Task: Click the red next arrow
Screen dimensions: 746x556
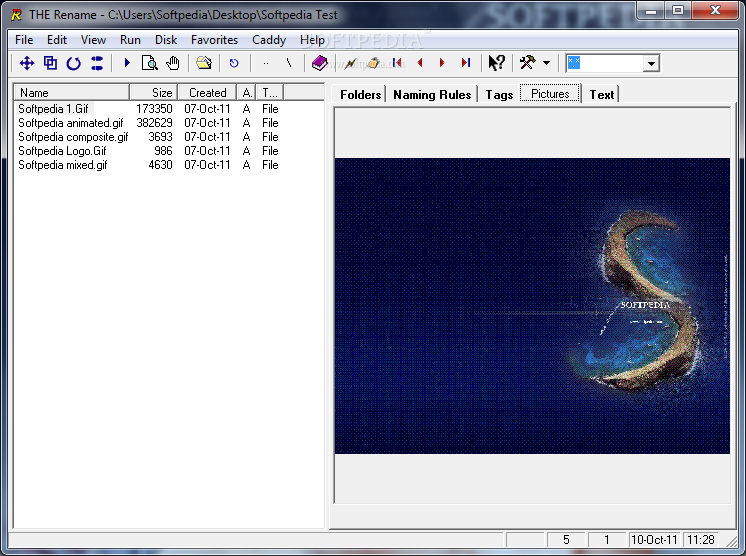Action: click(442, 62)
